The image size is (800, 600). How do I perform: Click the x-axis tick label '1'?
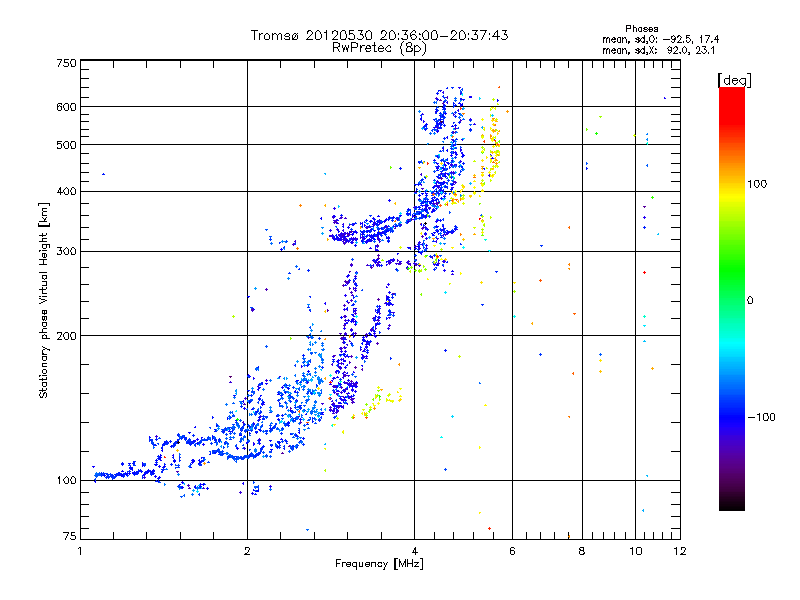(80, 551)
